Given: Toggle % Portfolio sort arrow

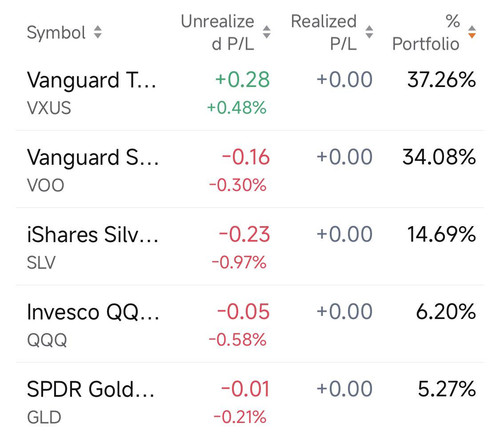Looking at the screenshot, I should click(472, 32).
